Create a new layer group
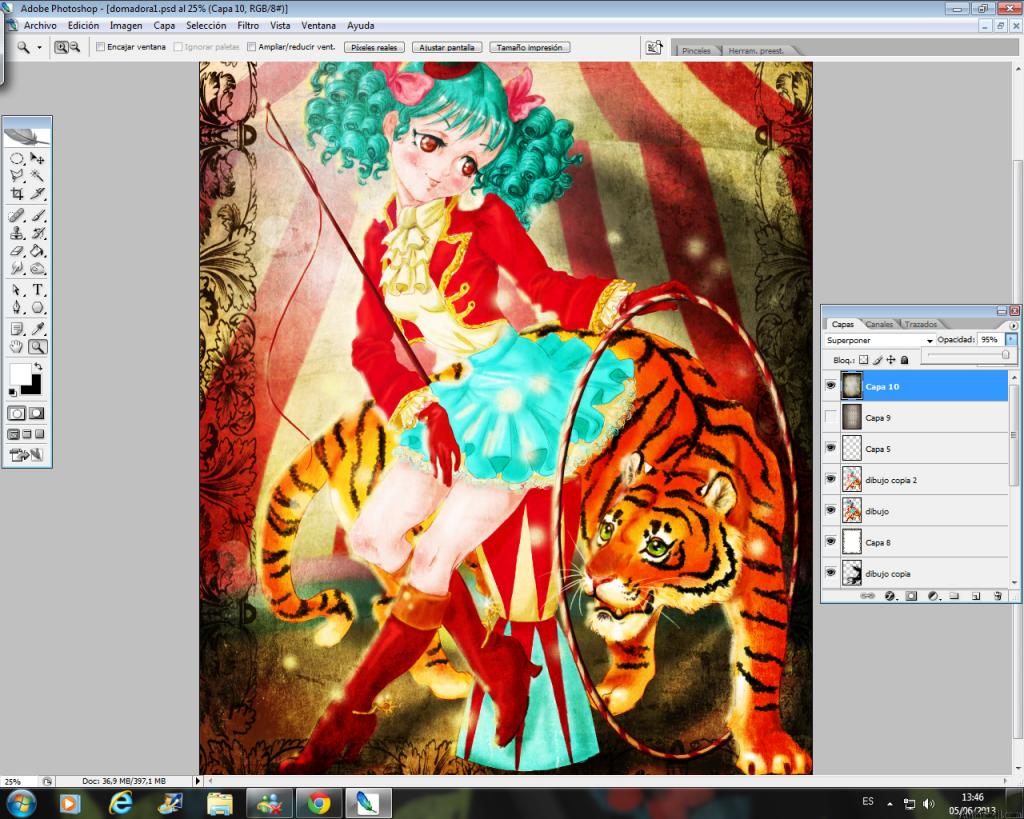1024x819 pixels. click(954, 596)
